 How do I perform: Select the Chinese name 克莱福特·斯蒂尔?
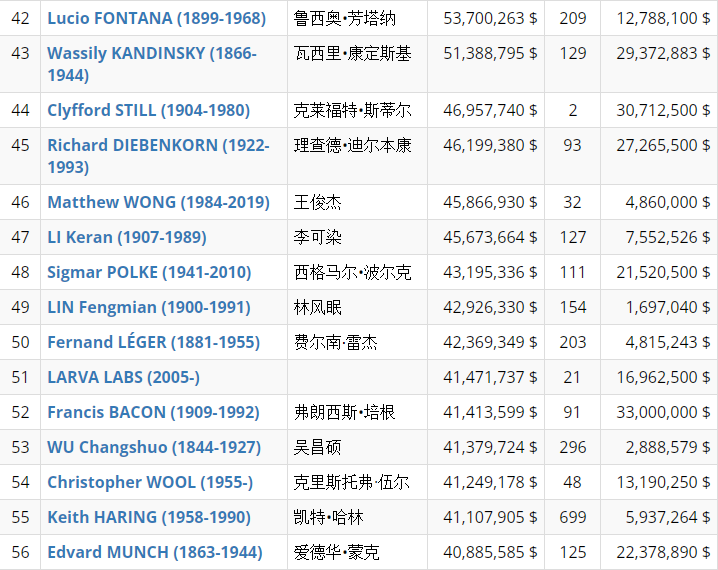tap(353, 110)
